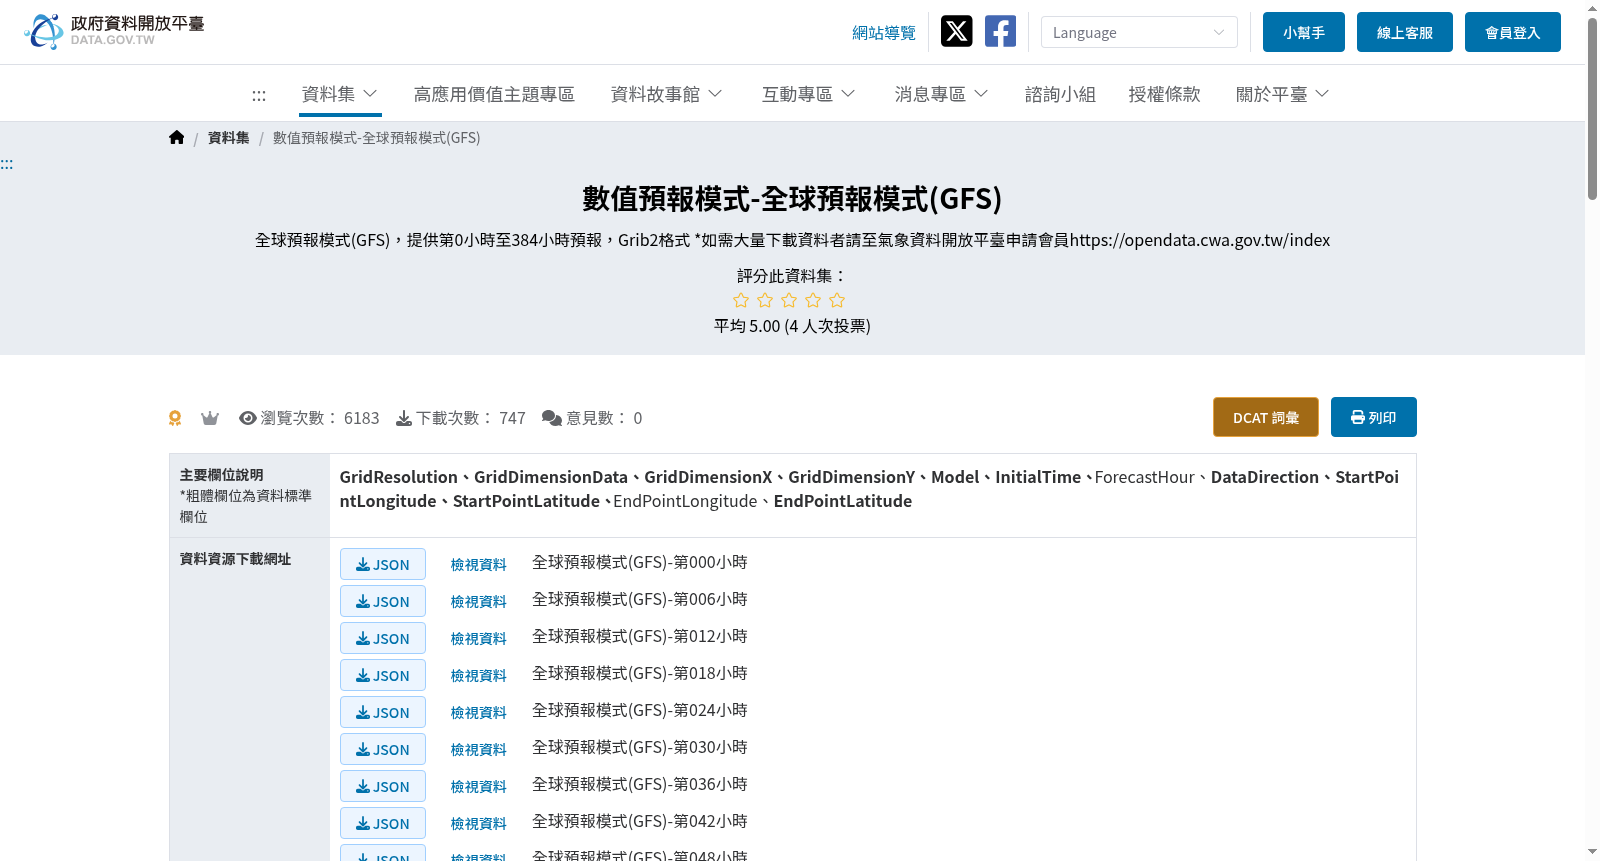Expand the 消息專區 menu
The image size is (1600, 861).
942,94
